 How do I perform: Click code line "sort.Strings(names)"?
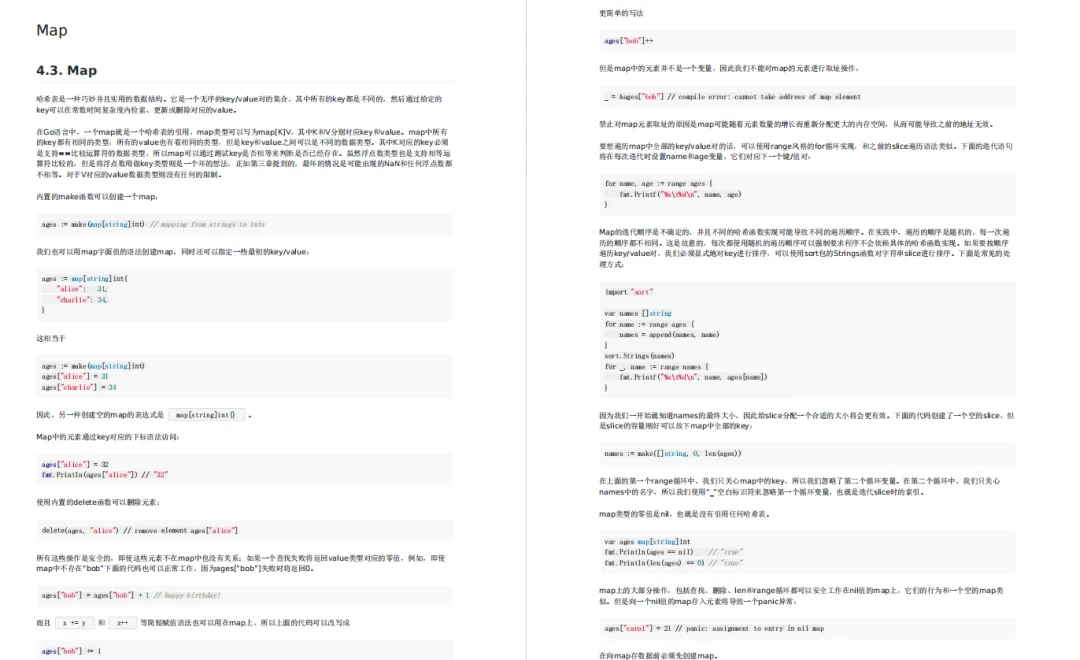point(639,357)
